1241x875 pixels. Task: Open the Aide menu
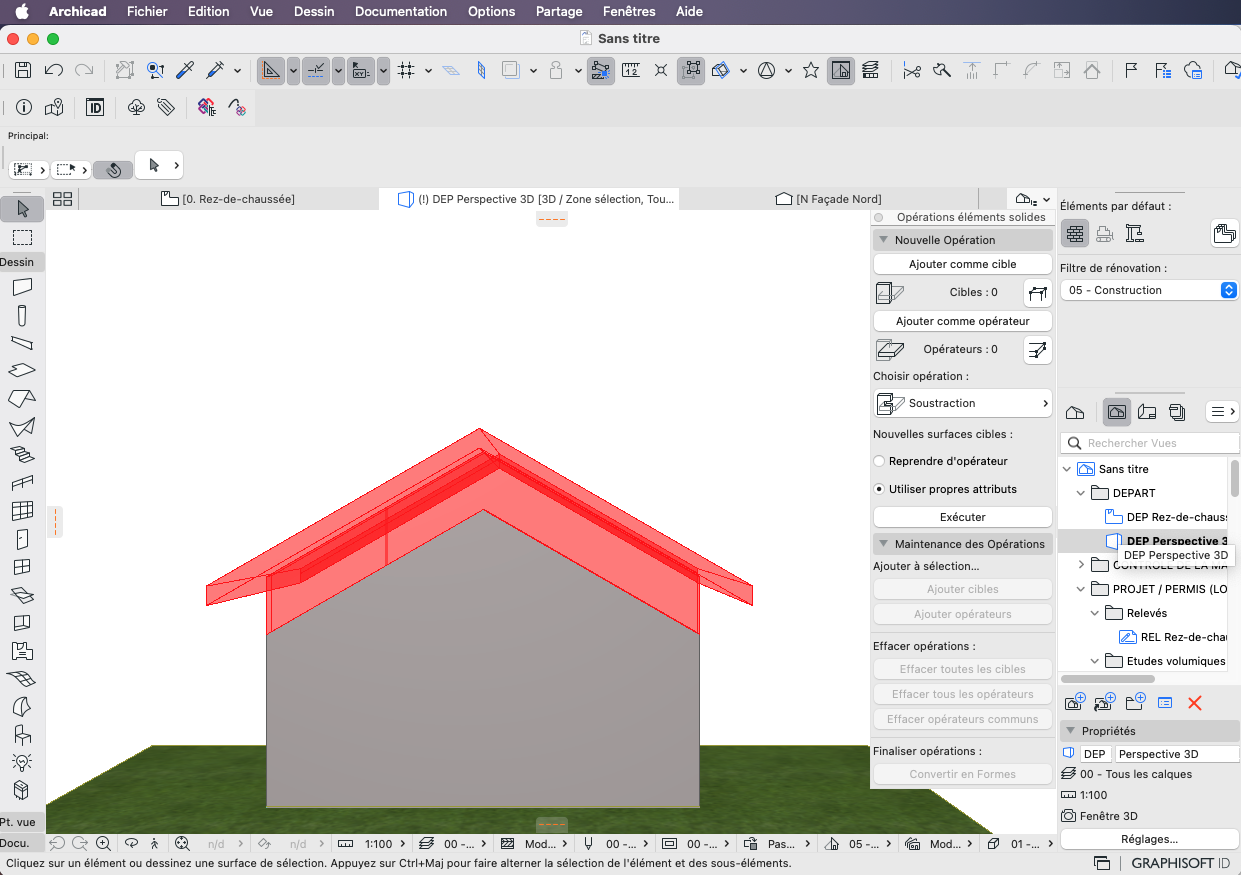tap(689, 11)
